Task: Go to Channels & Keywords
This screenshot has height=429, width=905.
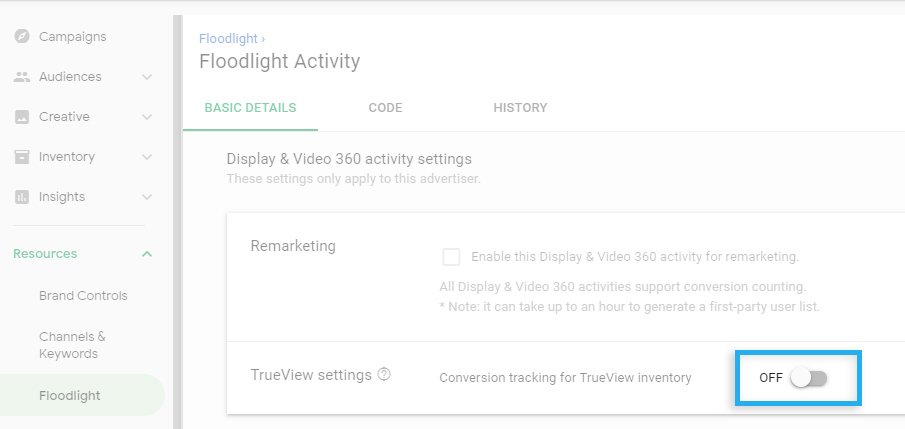Action: pyautogui.click(x=72, y=345)
